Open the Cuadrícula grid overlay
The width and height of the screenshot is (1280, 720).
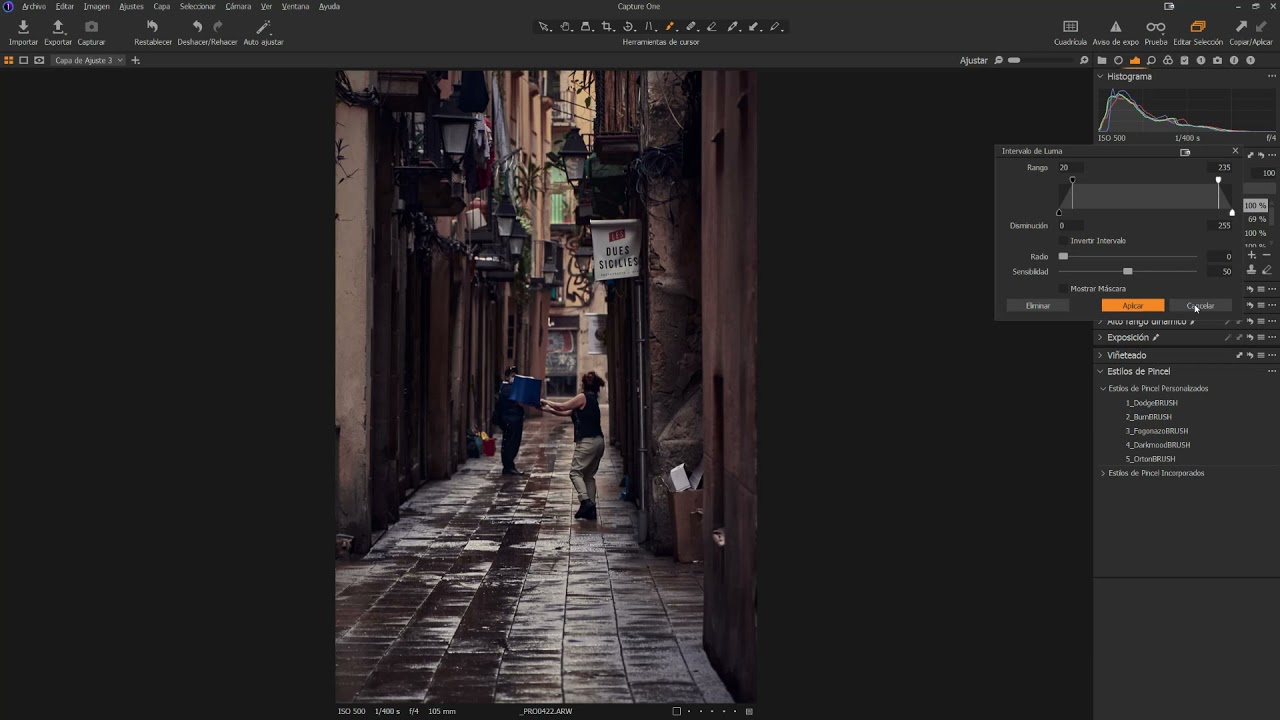coord(1070,27)
